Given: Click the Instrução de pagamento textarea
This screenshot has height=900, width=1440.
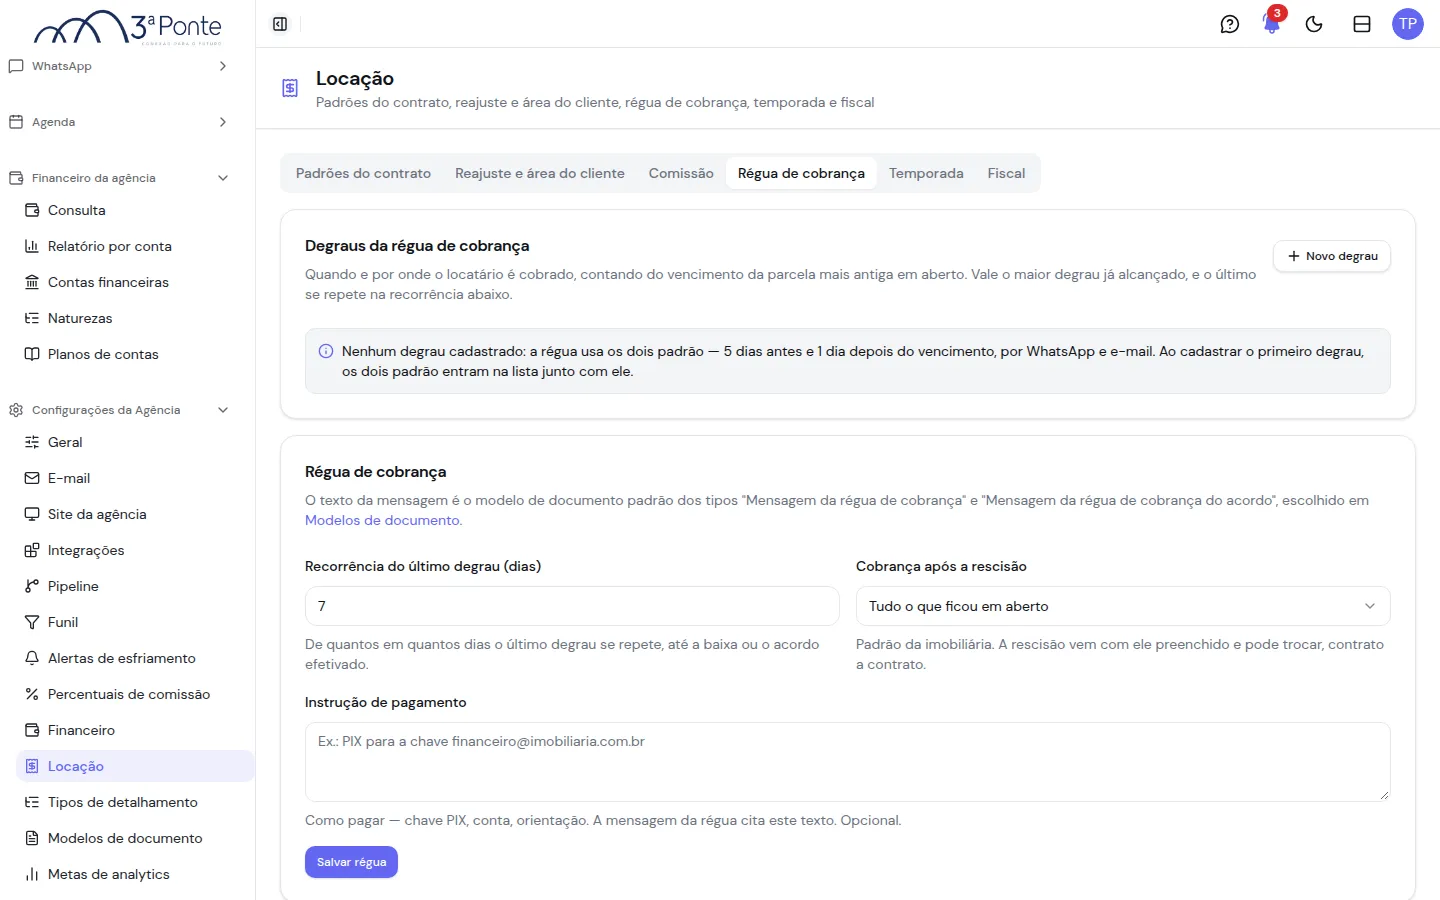Looking at the screenshot, I should click(848, 762).
